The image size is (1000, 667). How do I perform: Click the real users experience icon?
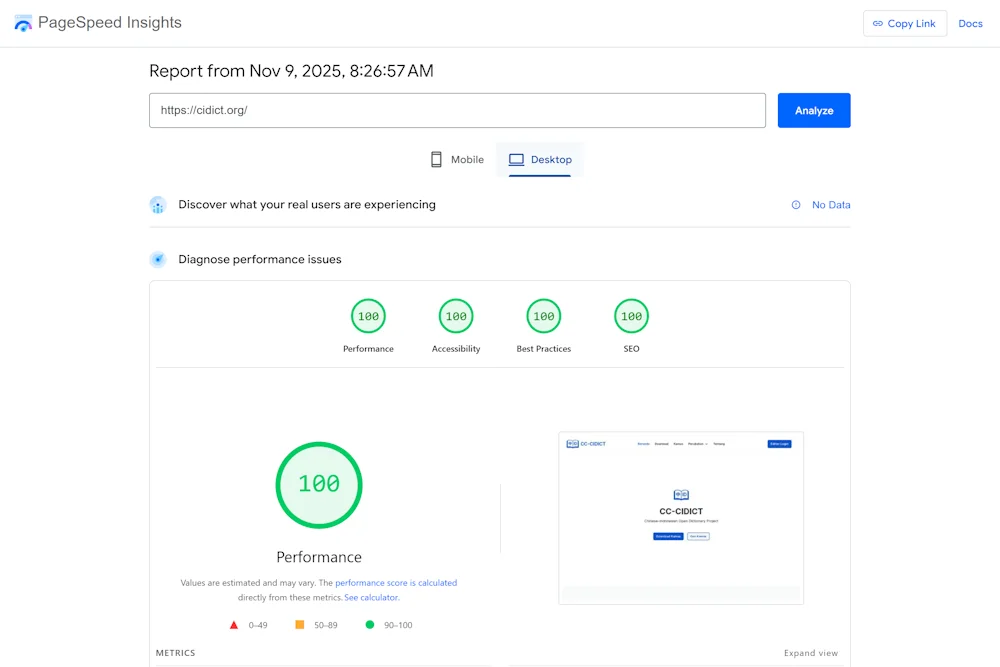point(158,205)
